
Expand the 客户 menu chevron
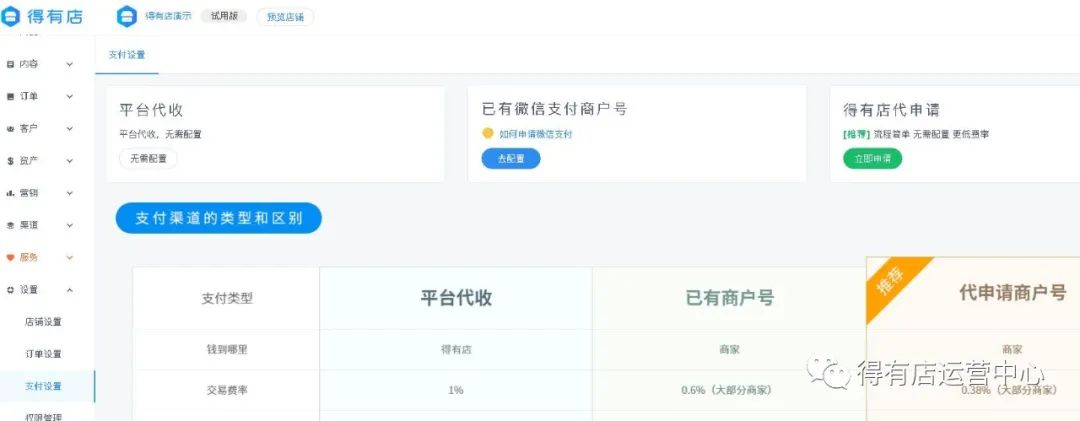[x=70, y=129]
